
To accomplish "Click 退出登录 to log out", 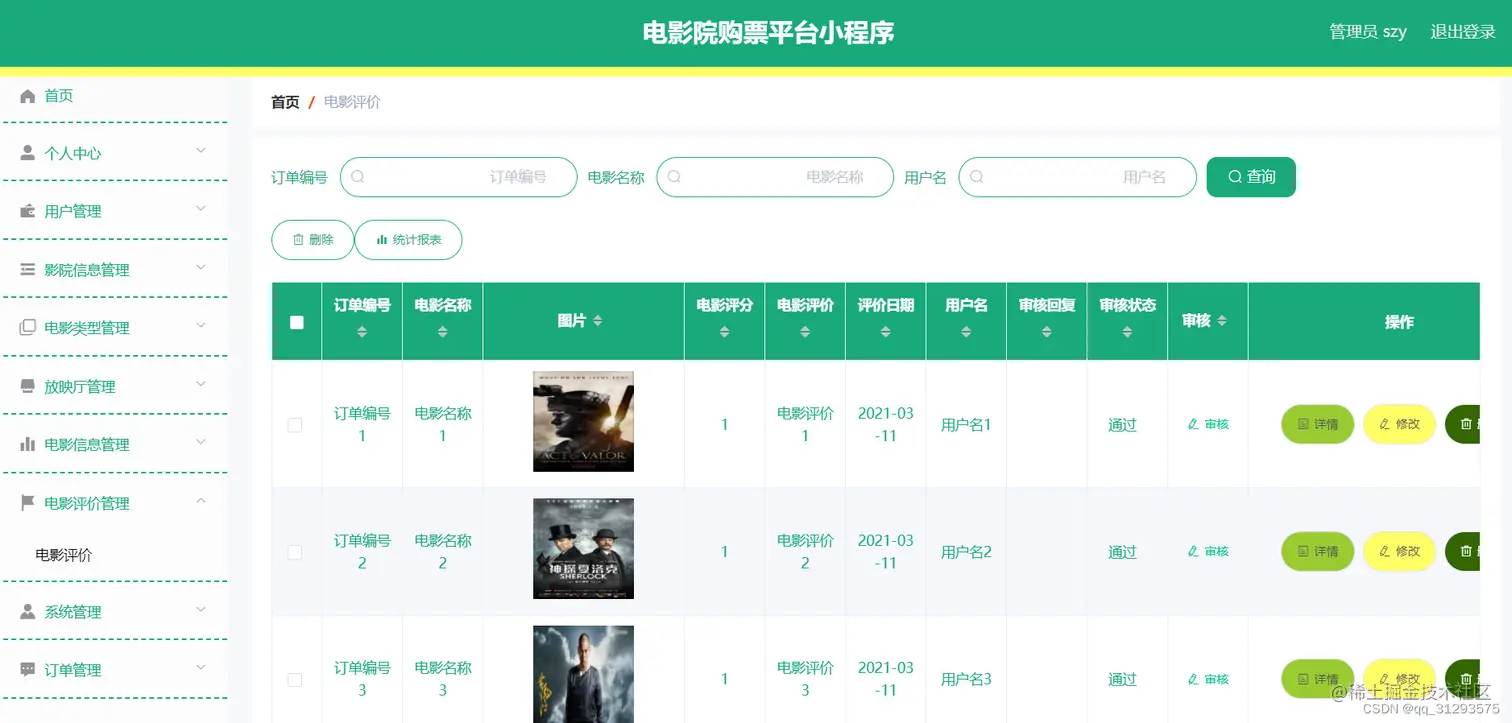I will tap(1462, 32).
